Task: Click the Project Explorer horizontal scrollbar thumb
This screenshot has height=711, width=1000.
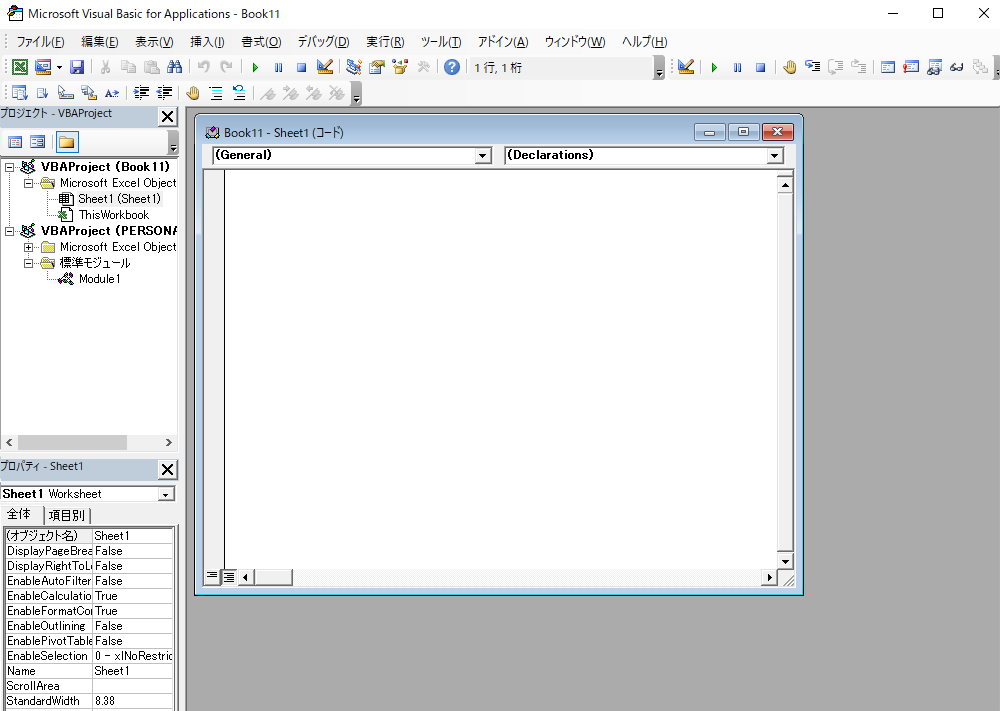Action: pyautogui.click(x=72, y=443)
